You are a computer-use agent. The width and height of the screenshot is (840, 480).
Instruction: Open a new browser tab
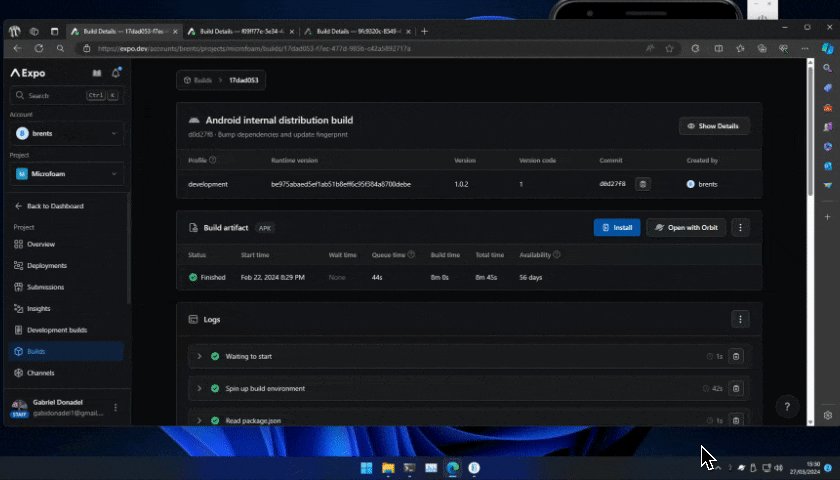tap(424, 32)
